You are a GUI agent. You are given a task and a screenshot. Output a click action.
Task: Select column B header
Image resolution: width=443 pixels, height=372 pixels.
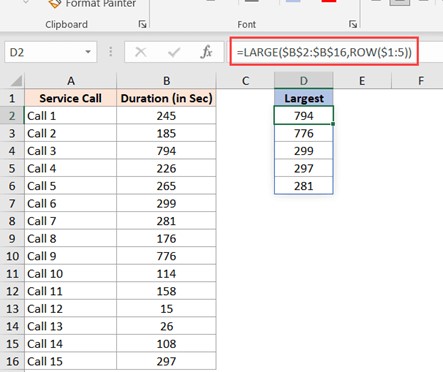166,81
